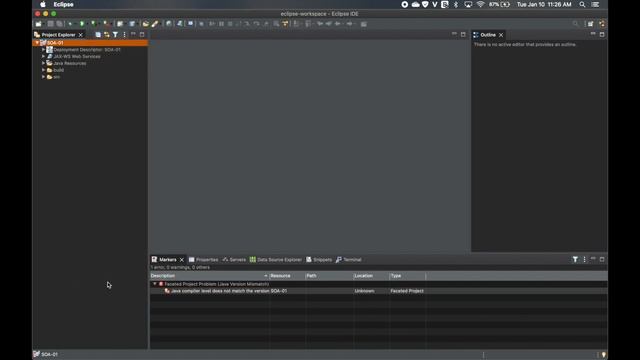Viewport: 640px width, 360px height.
Task: Minimize the Markers panel
Action: [593, 259]
